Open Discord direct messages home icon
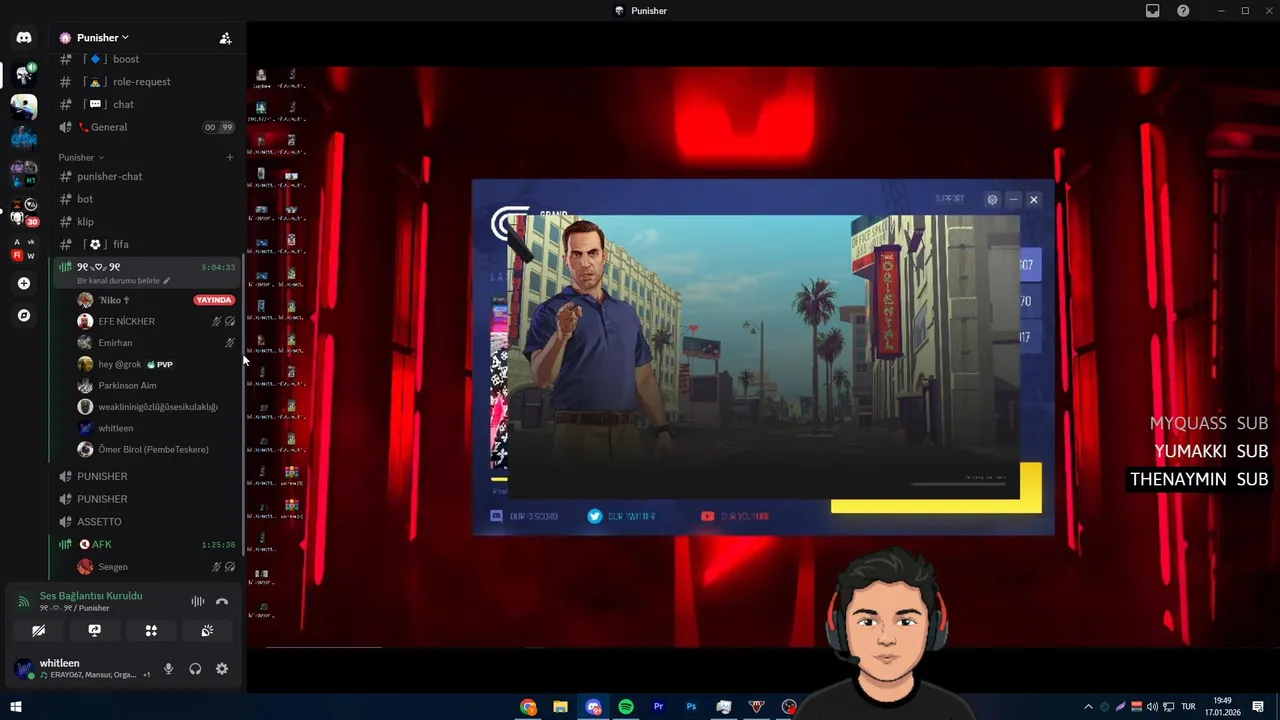Screen dimensions: 1280x720 pyautogui.click(x=24, y=37)
